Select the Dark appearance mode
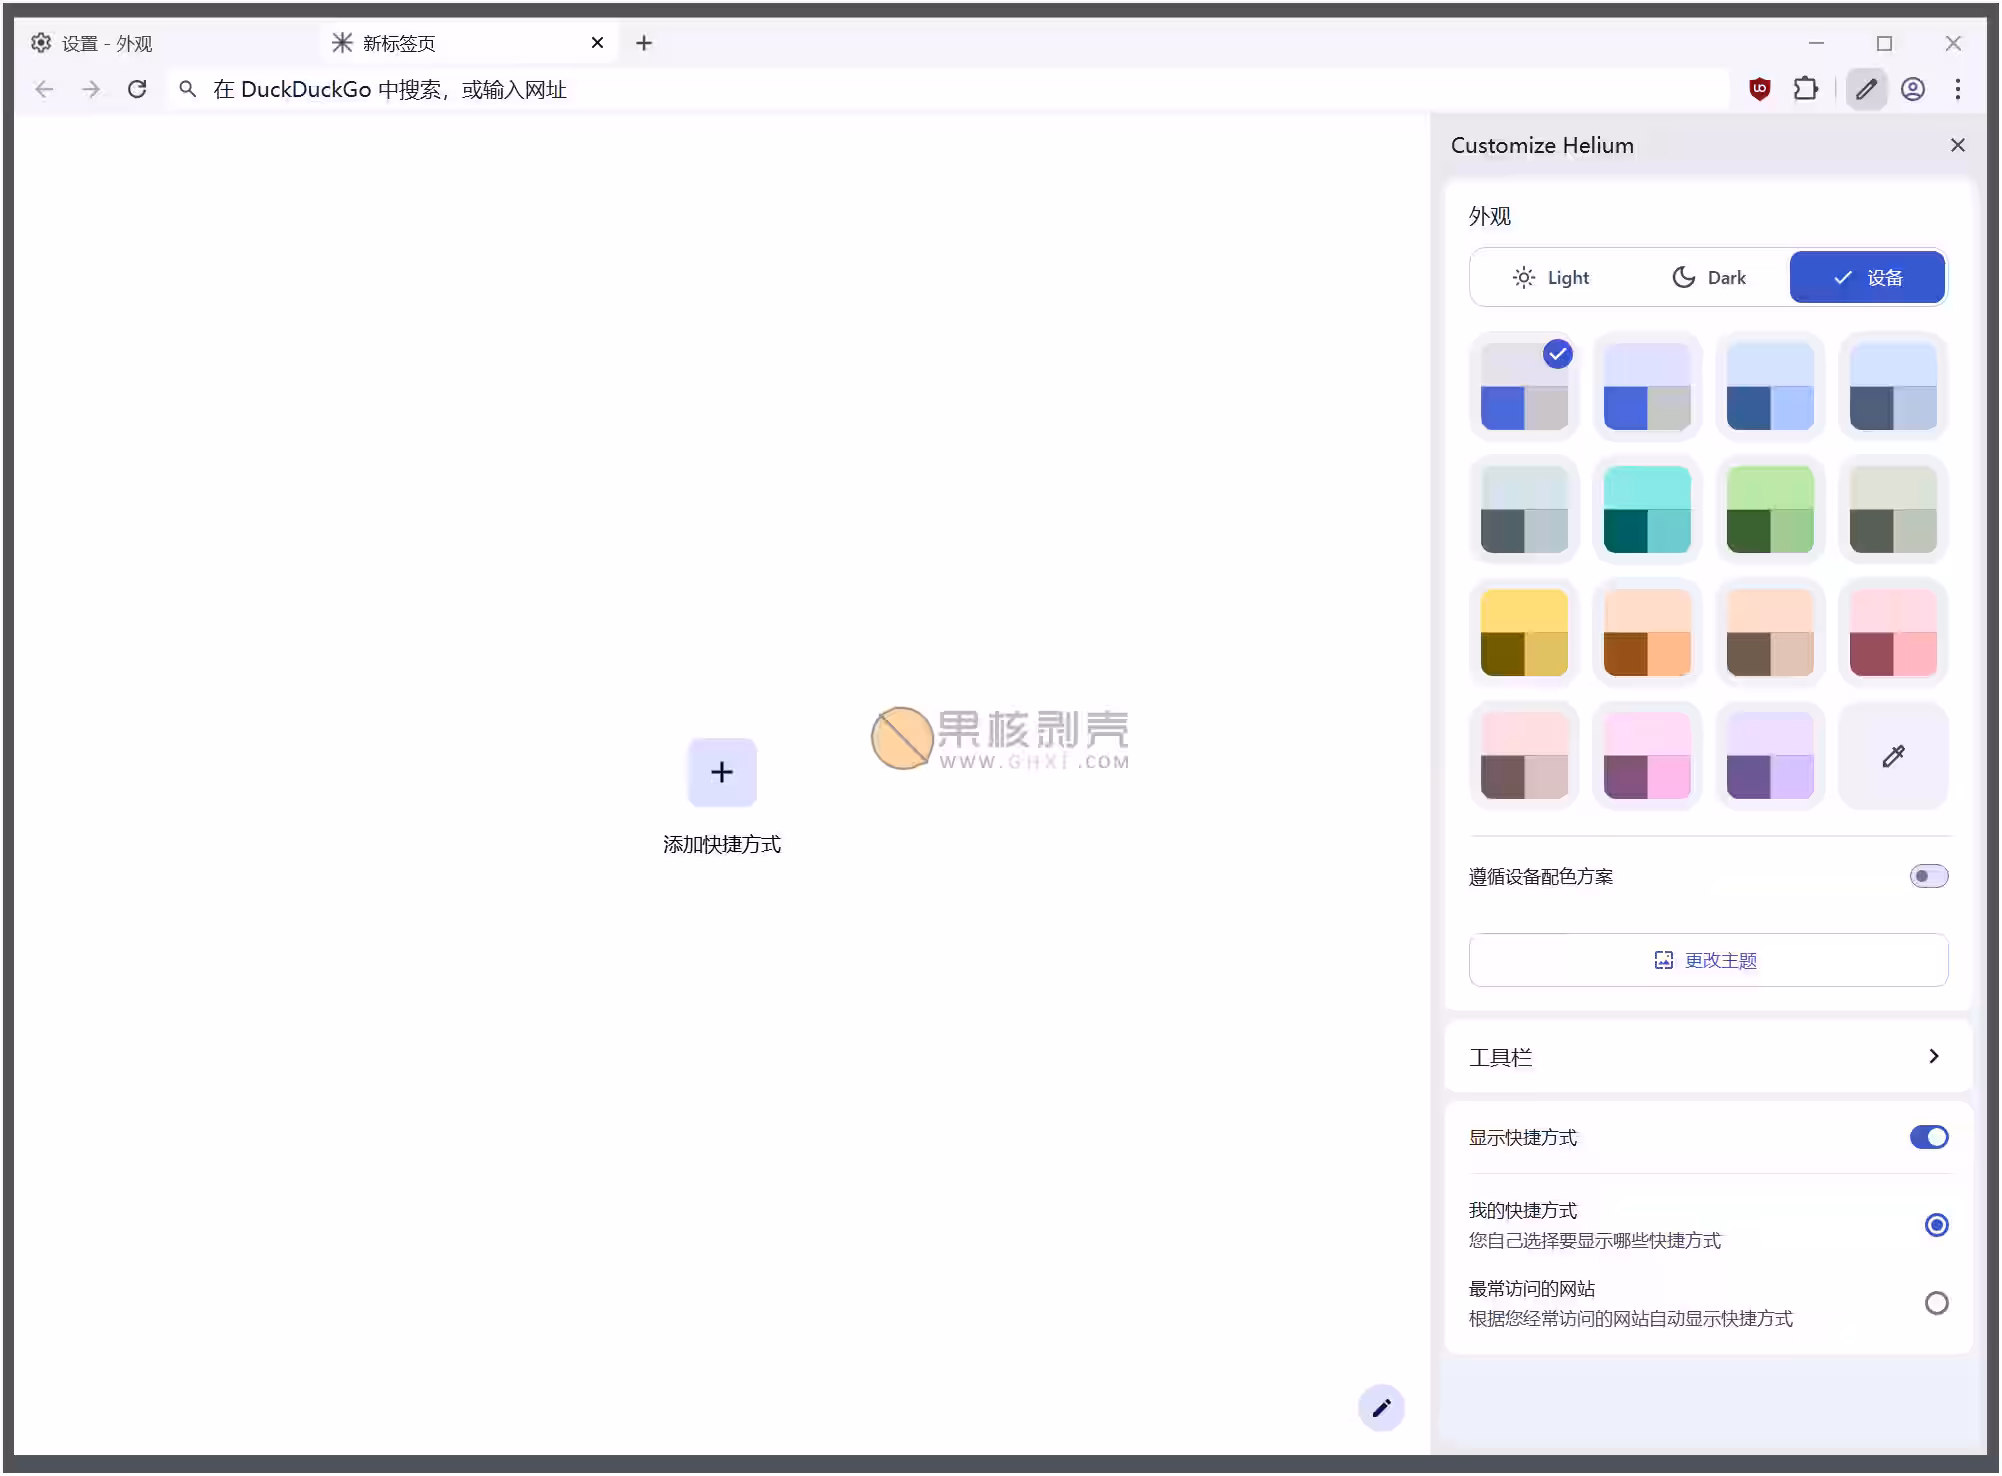 tap(1708, 277)
